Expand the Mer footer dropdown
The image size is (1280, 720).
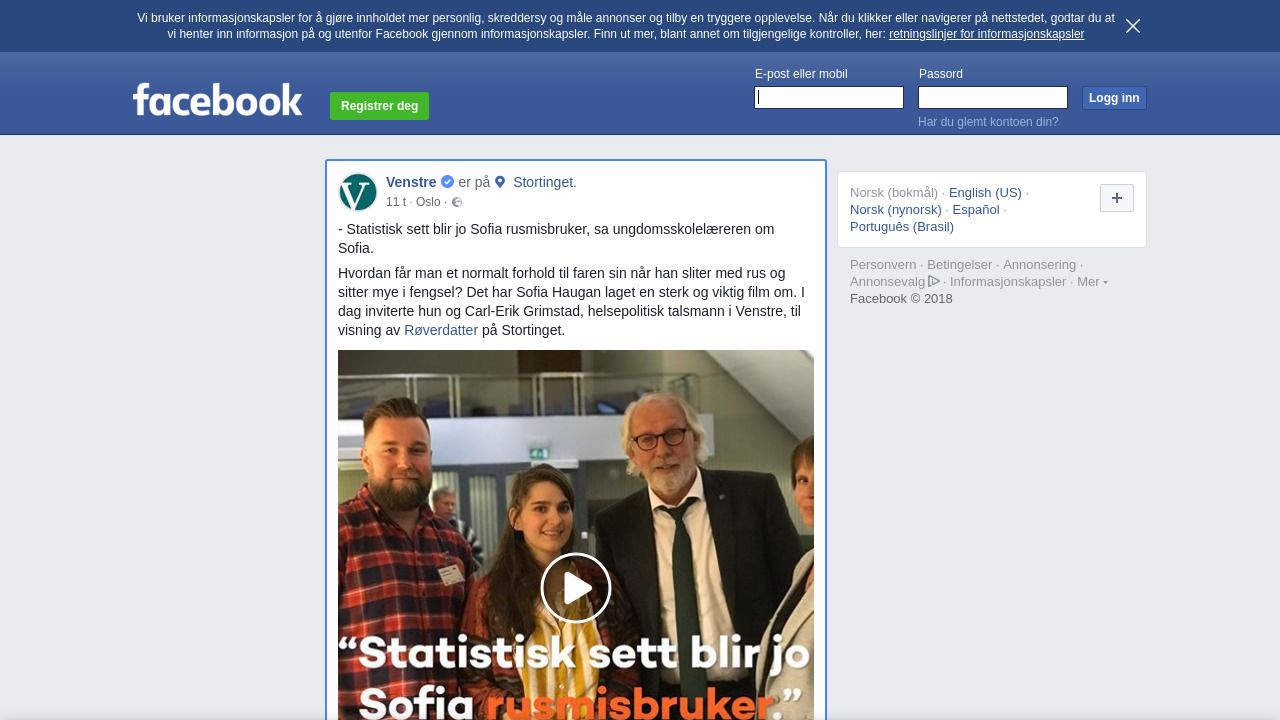(x=1092, y=282)
